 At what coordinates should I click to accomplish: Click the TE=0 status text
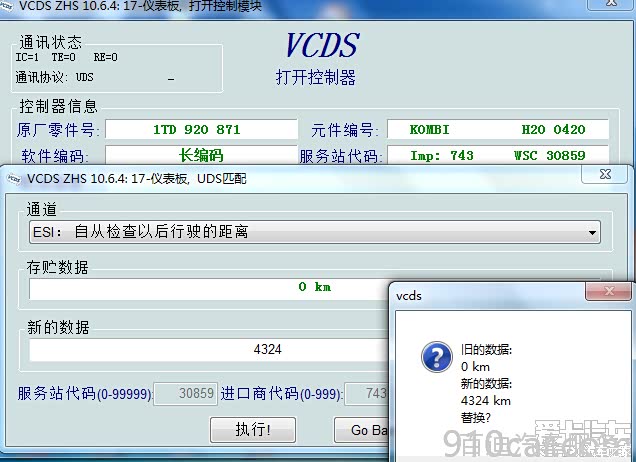coord(63,57)
